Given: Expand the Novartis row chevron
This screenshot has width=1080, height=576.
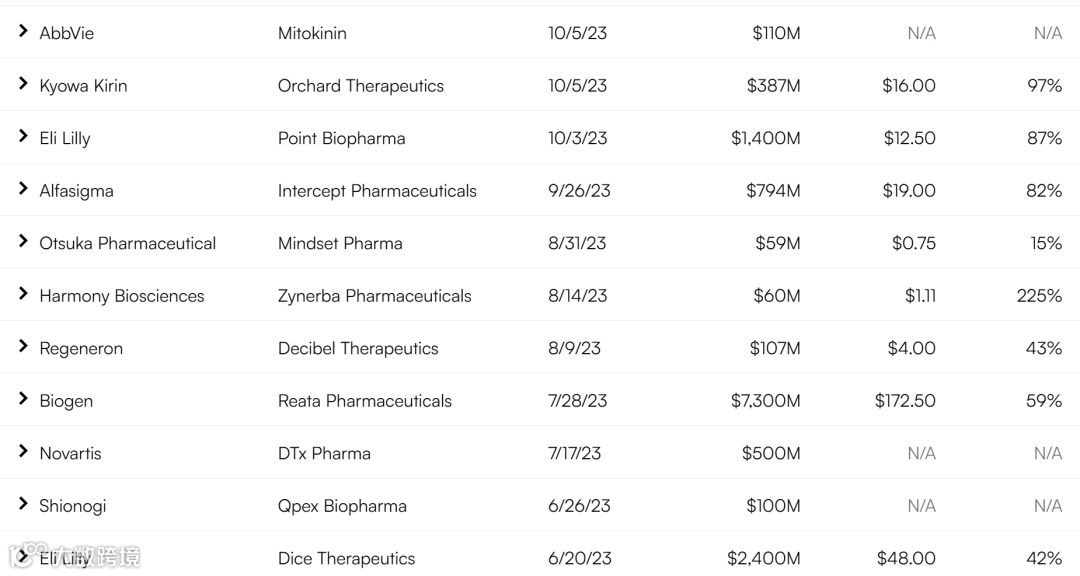Looking at the screenshot, I should [23, 452].
